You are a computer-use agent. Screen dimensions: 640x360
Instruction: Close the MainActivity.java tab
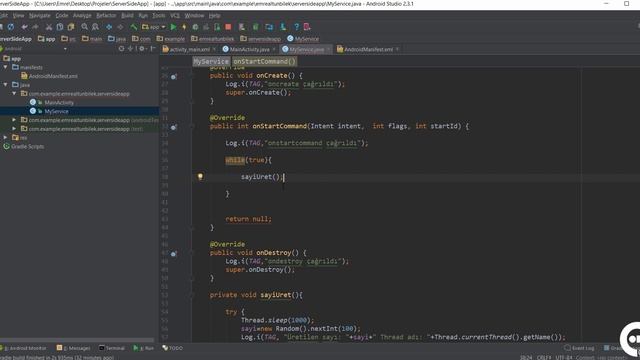pos(274,49)
